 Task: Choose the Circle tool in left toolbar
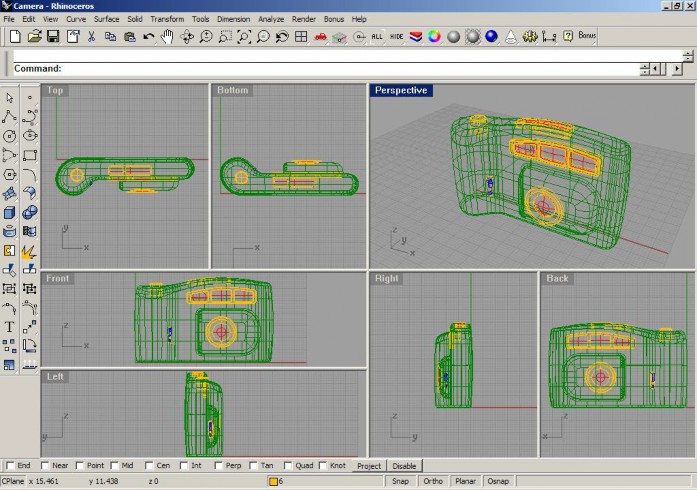tap(9, 136)
